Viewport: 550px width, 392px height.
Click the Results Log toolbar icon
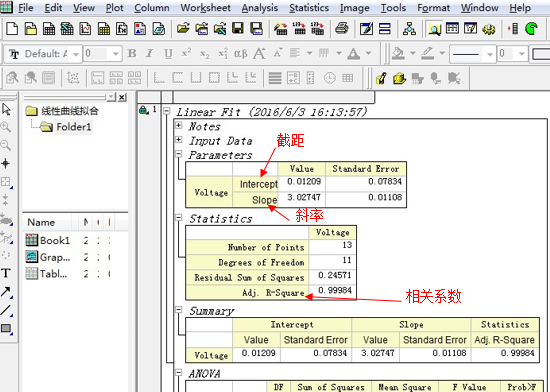click(452, 29)
